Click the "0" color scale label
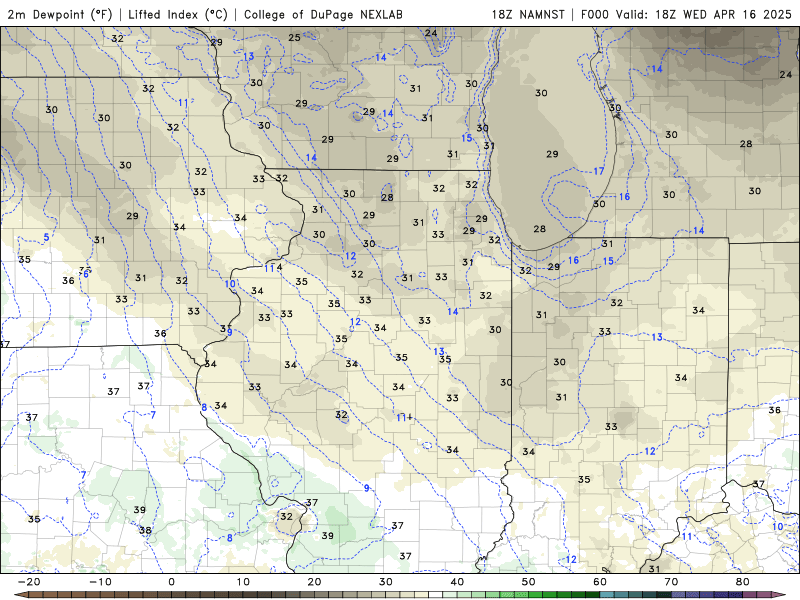Viewport: 800px width, 600px height. (x=171, y=582)
